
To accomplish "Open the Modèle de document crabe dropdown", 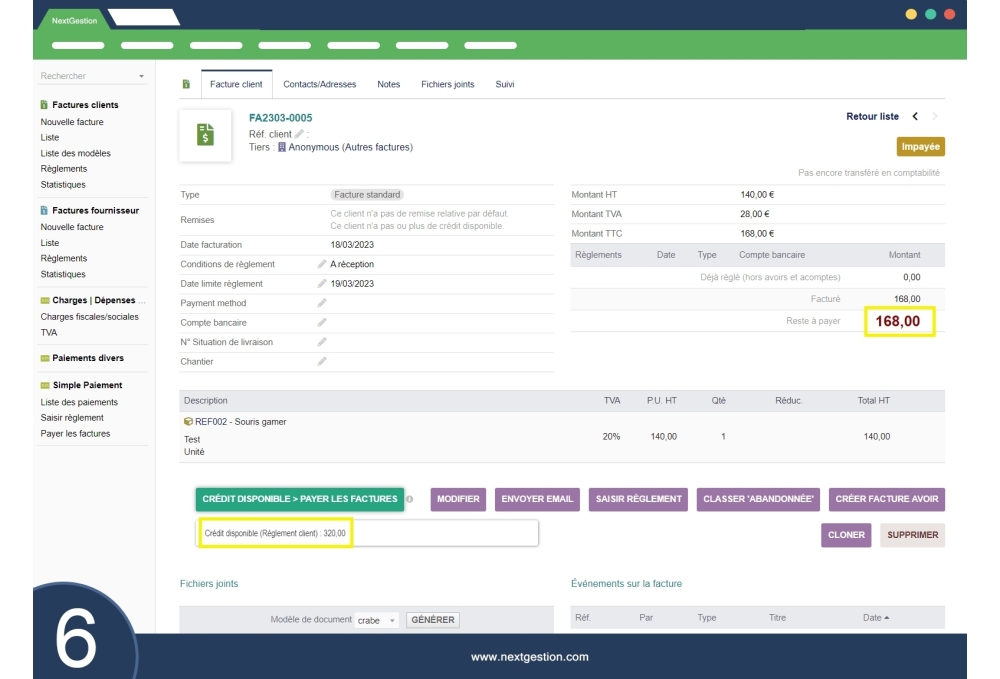I will [x=377, y=620].
